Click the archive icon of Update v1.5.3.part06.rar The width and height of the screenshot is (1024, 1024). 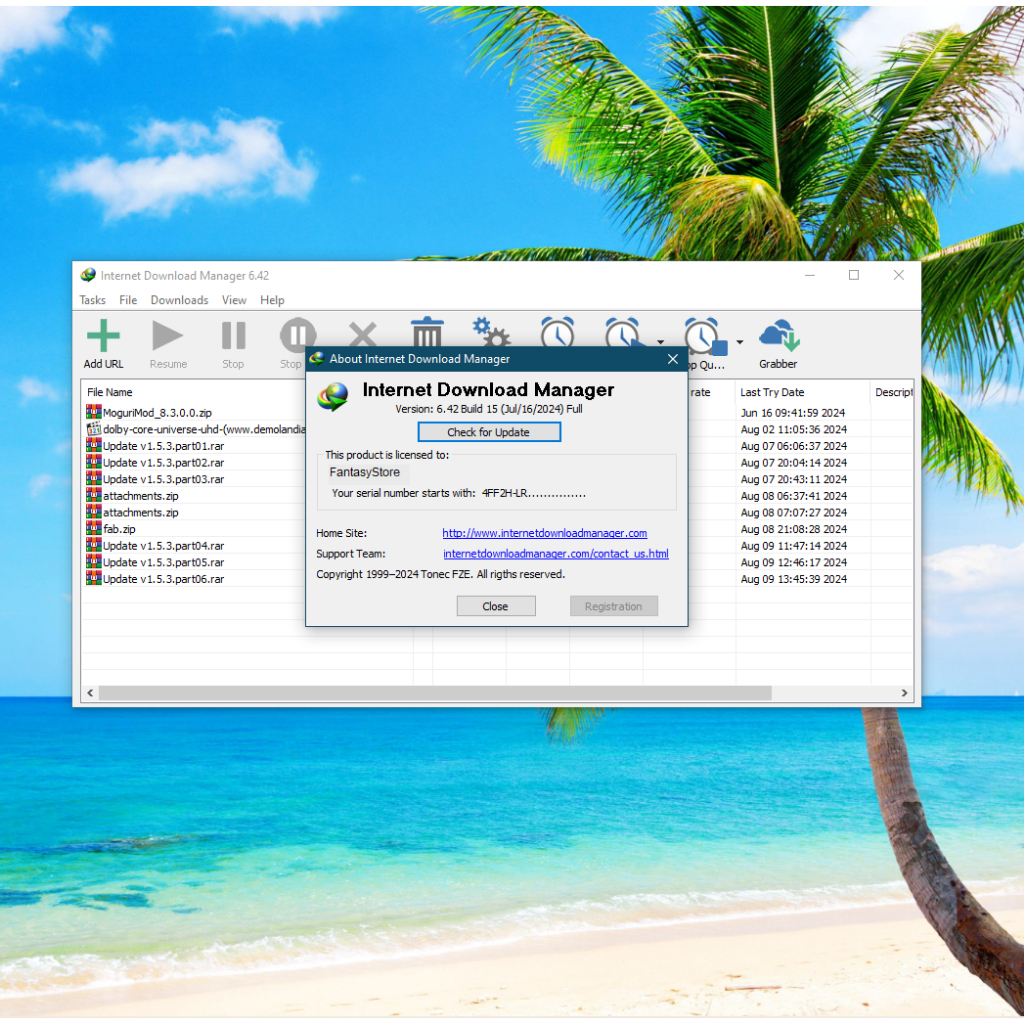click(x=93, y=577)
